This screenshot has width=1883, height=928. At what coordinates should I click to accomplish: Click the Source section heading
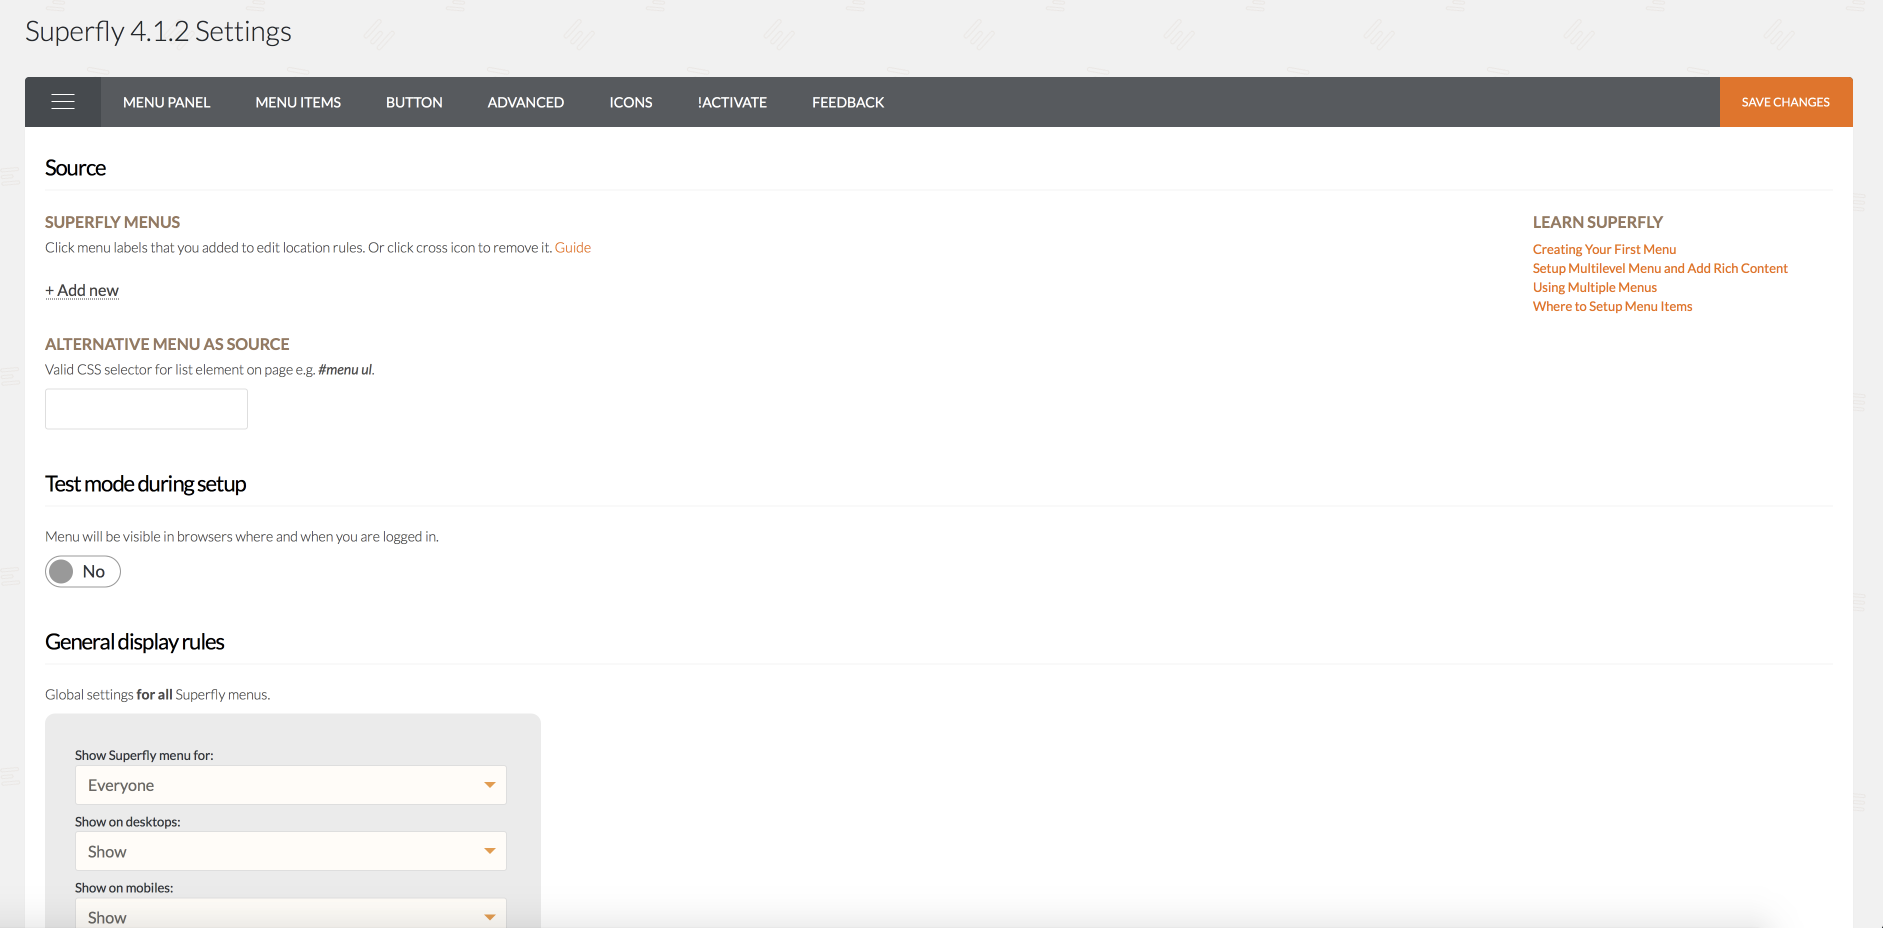pos(75,168)
